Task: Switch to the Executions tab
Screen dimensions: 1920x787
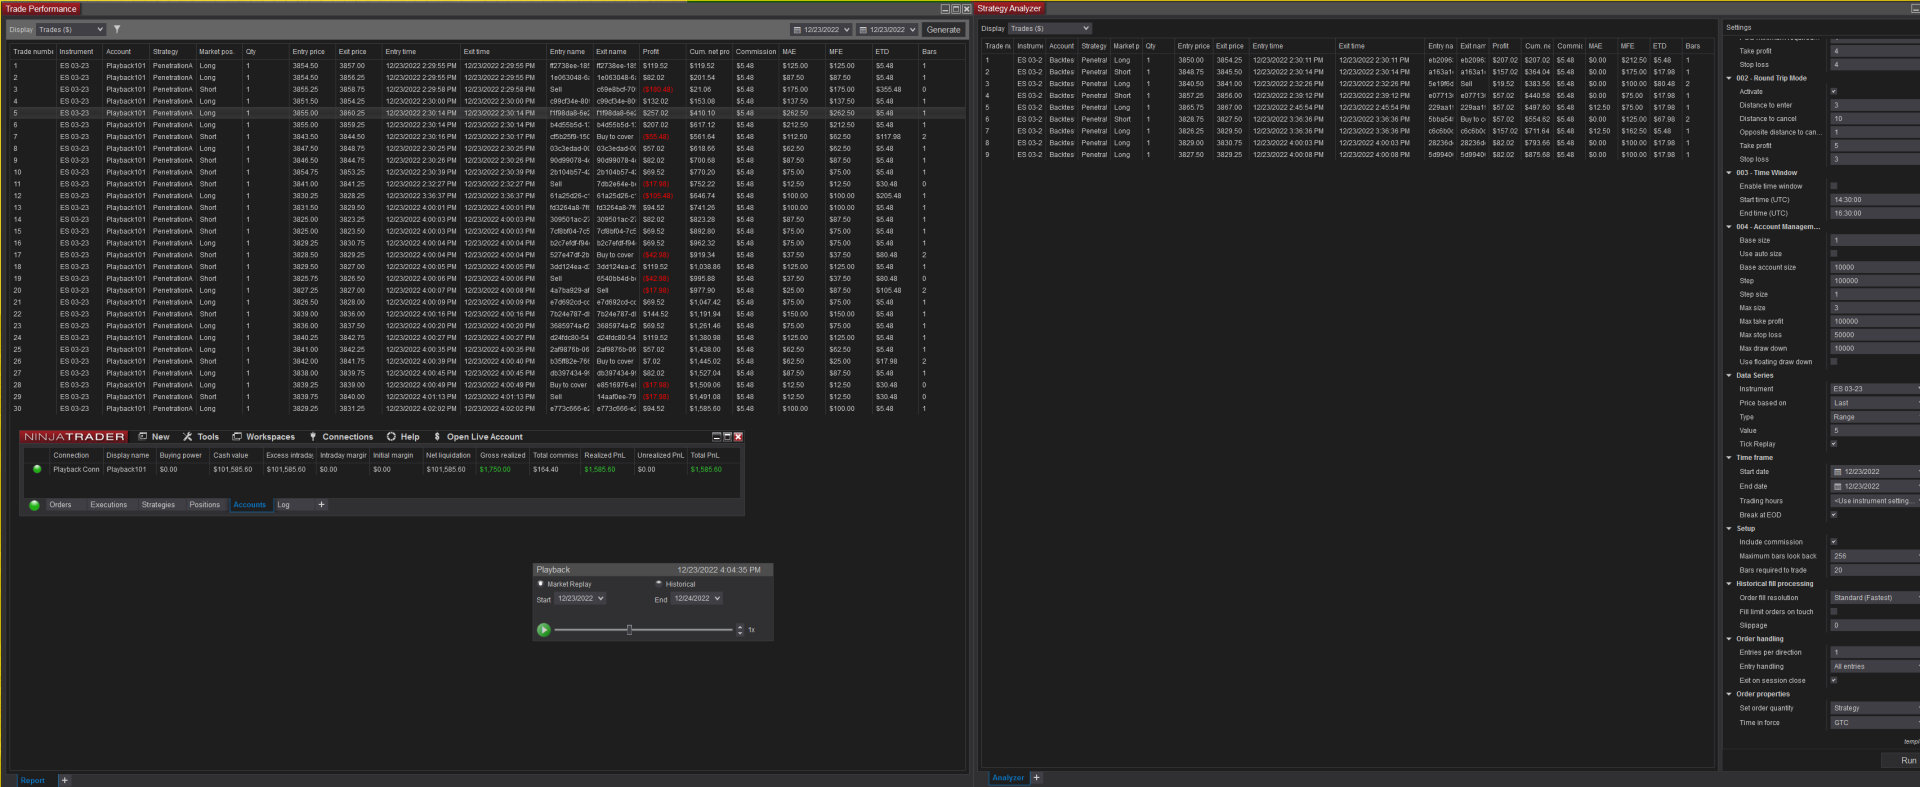Action: (x=108, y=505)
